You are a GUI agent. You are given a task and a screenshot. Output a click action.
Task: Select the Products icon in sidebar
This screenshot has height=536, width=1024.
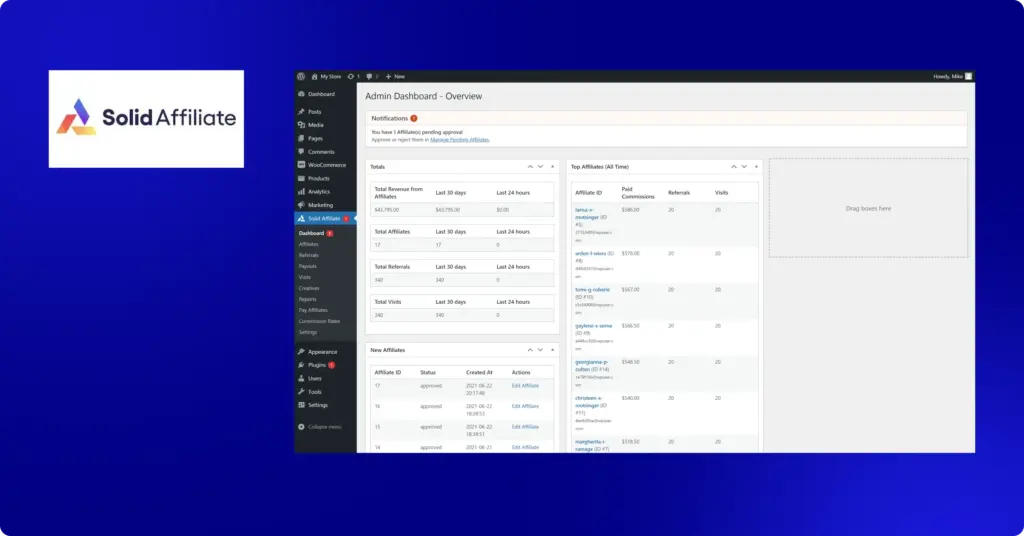[301, 178]
